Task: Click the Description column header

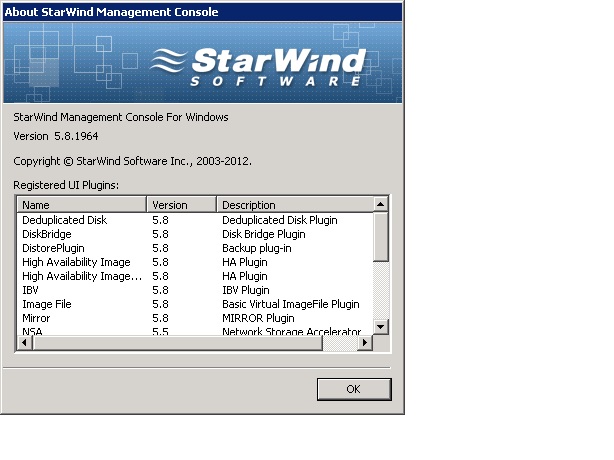Action: coord(295,205)
